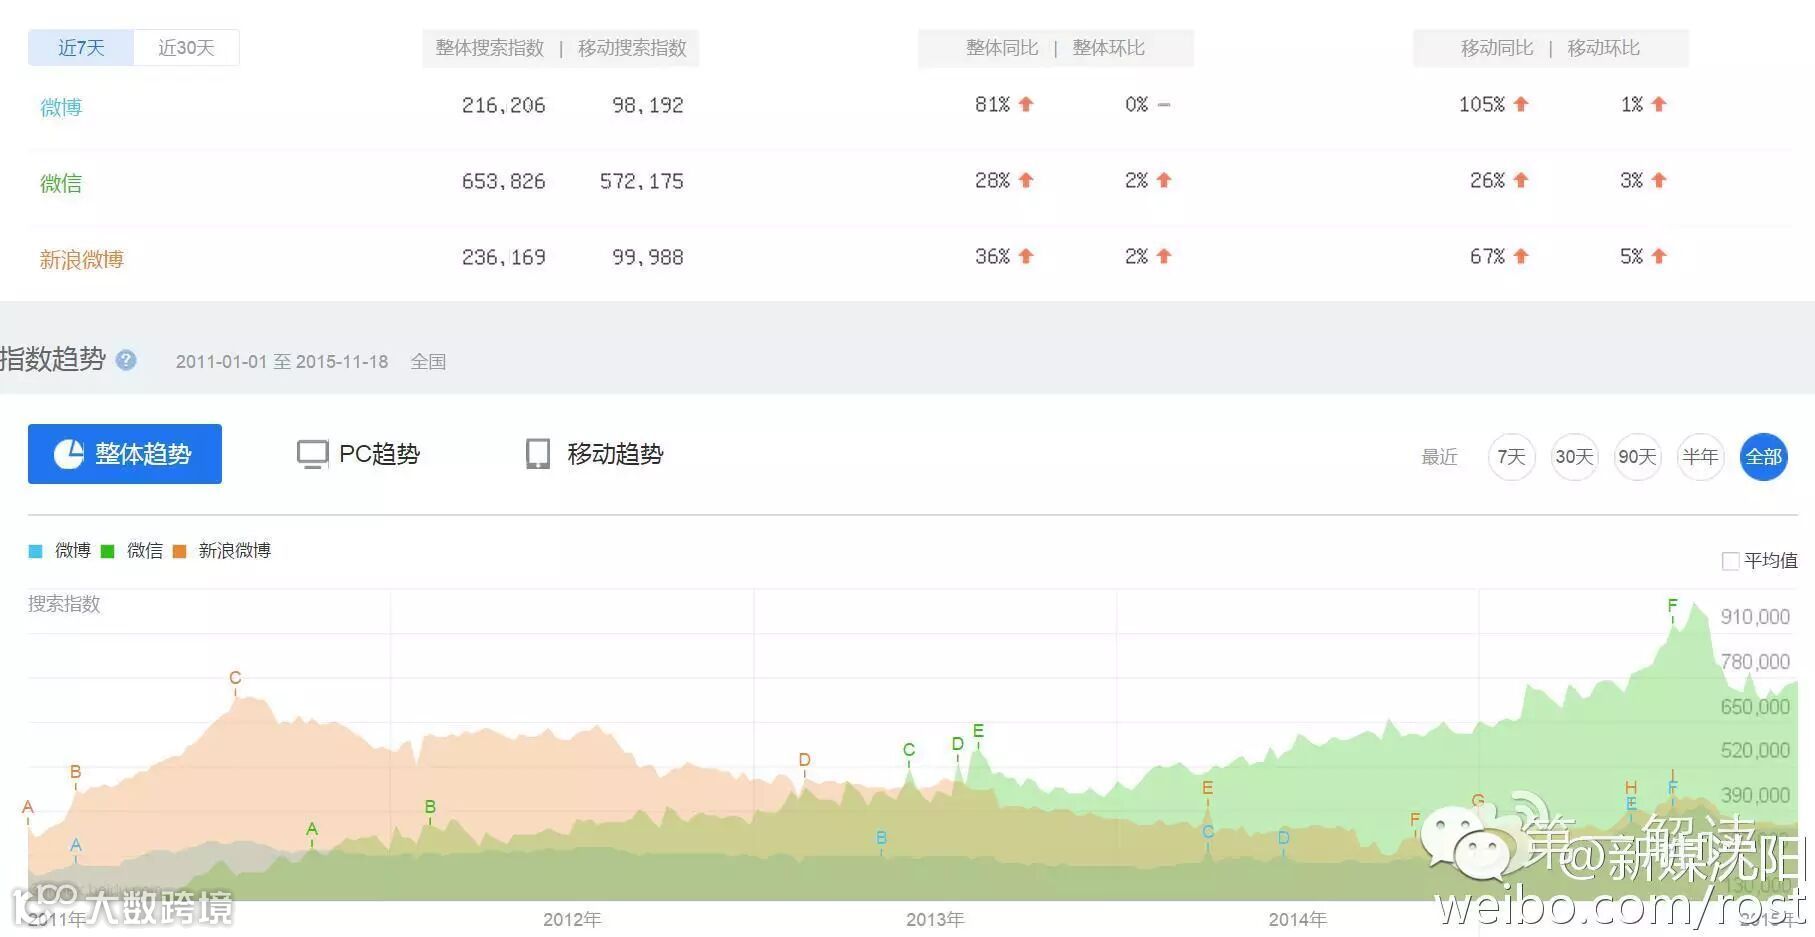Click the 2013年 axis label
The image size is (1815, 937).
point(935,919)
